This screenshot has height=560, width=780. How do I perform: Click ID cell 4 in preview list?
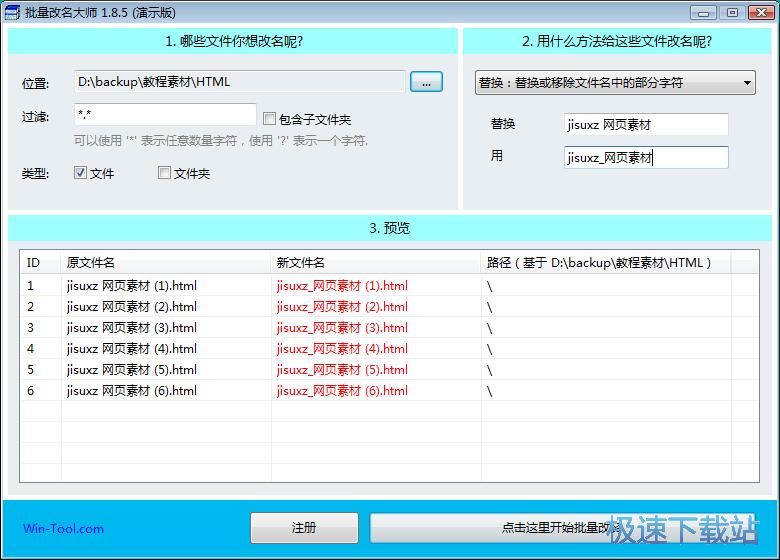[30, 349]
